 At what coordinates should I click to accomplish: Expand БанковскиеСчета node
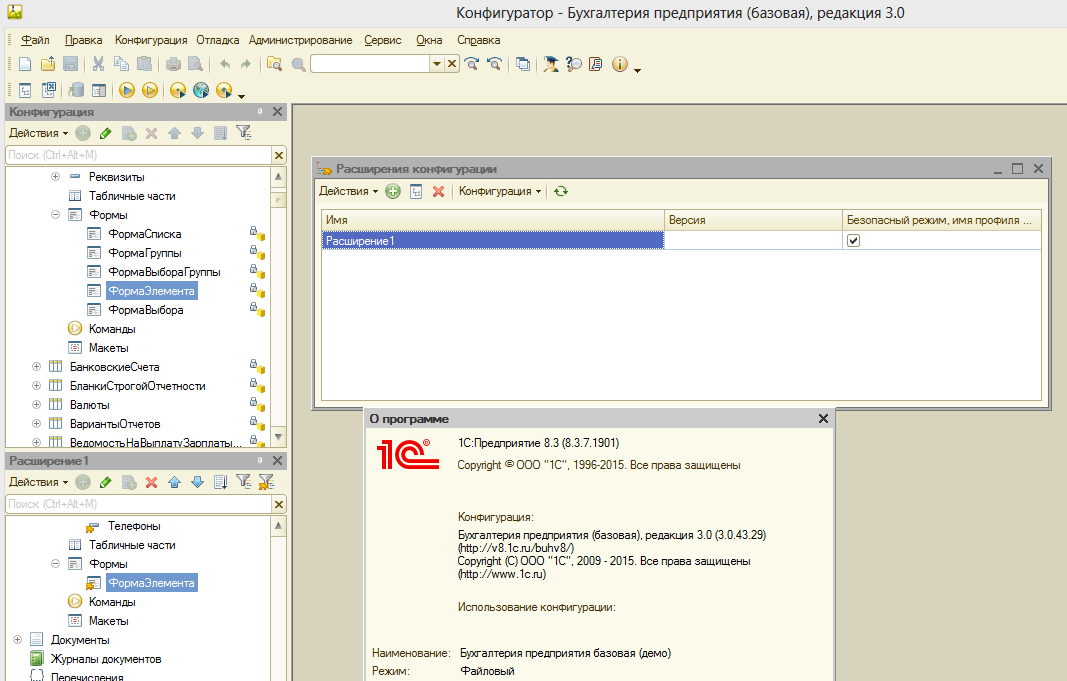[x=37, y=367]
